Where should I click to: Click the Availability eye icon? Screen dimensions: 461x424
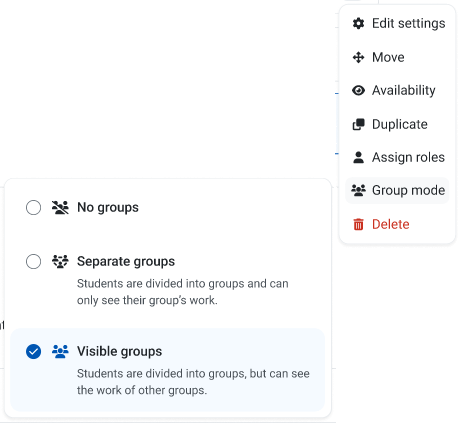[x=358, y=90]
